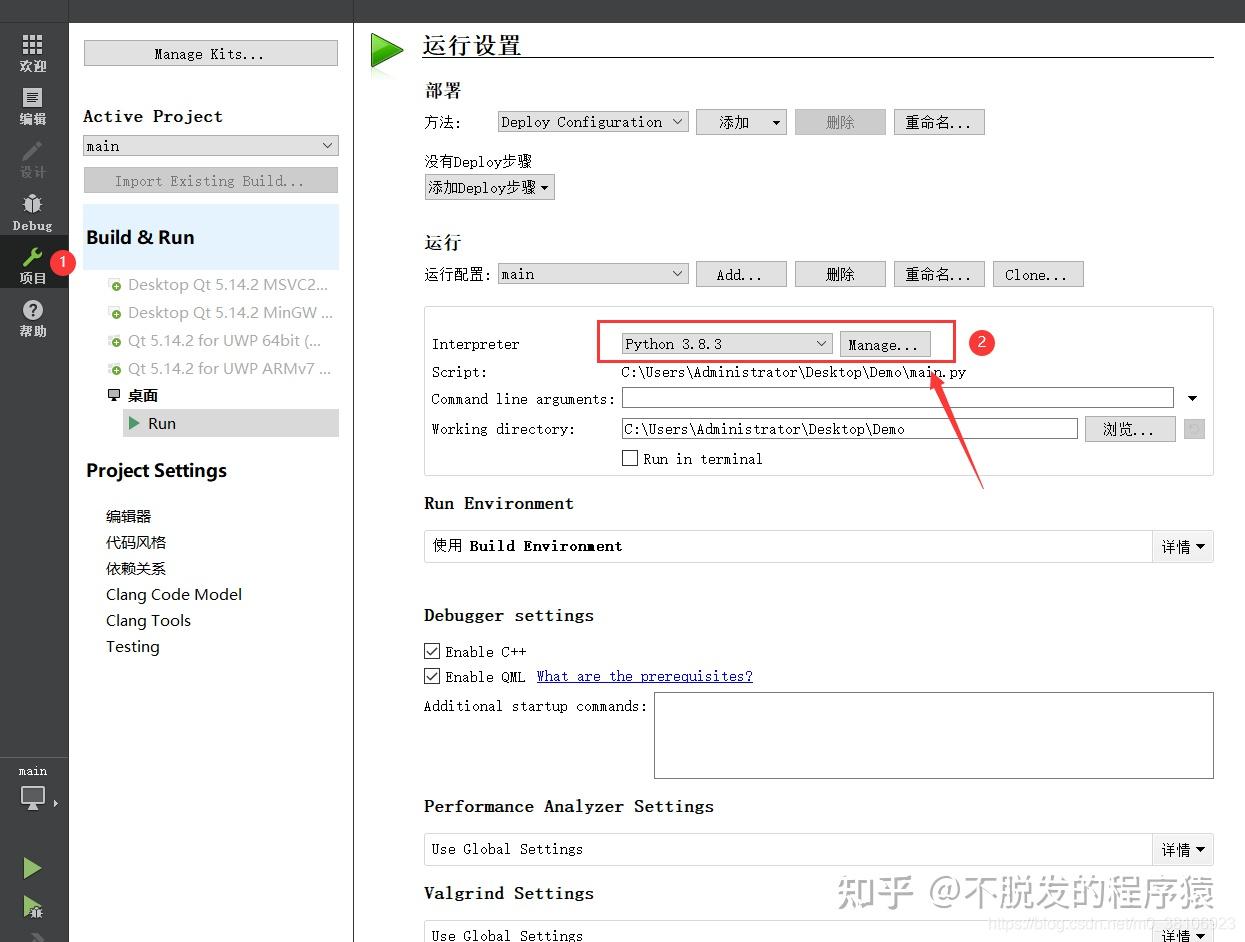Run the project with the green play button
Viewport: 1245px width, 942px height.
click(33, 868)
